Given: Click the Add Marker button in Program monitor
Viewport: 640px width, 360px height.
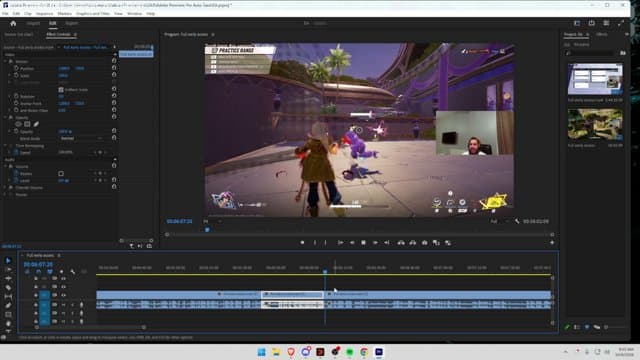Looking at the screenshot, I should (x=302, y=242).
